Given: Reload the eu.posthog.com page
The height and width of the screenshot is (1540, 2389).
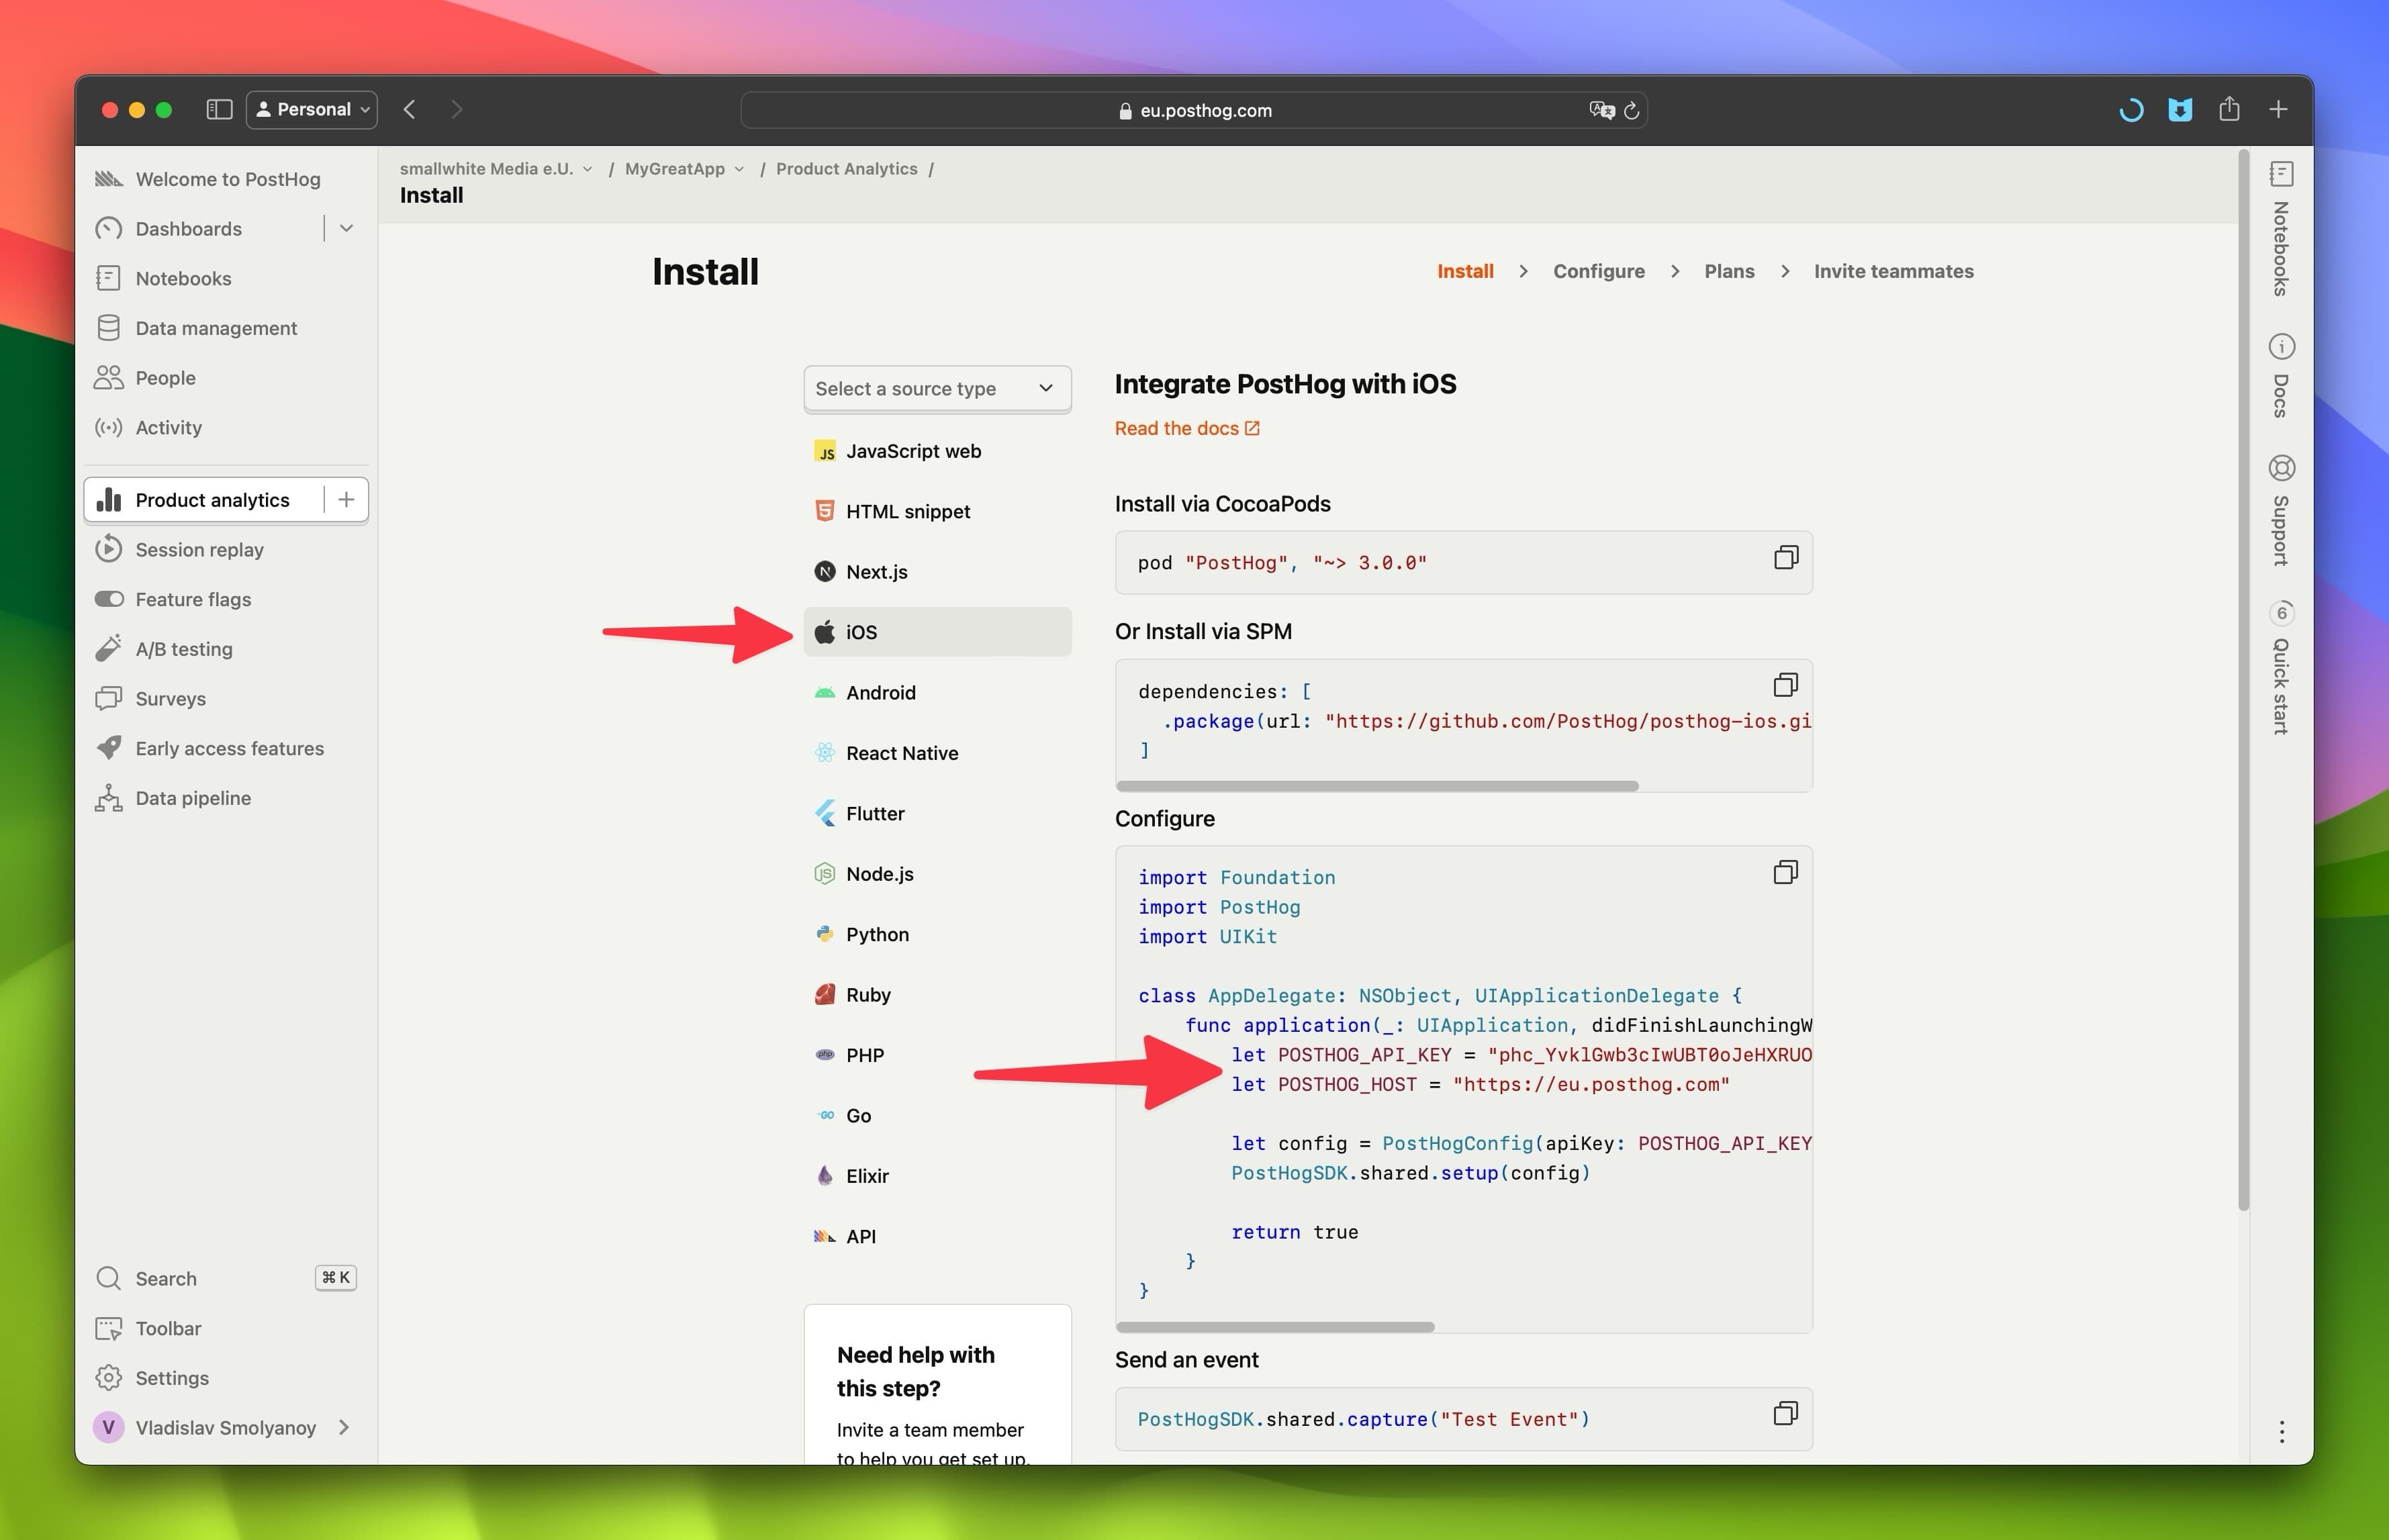Looking at the screenshot, I should [x=1631, y=110].
